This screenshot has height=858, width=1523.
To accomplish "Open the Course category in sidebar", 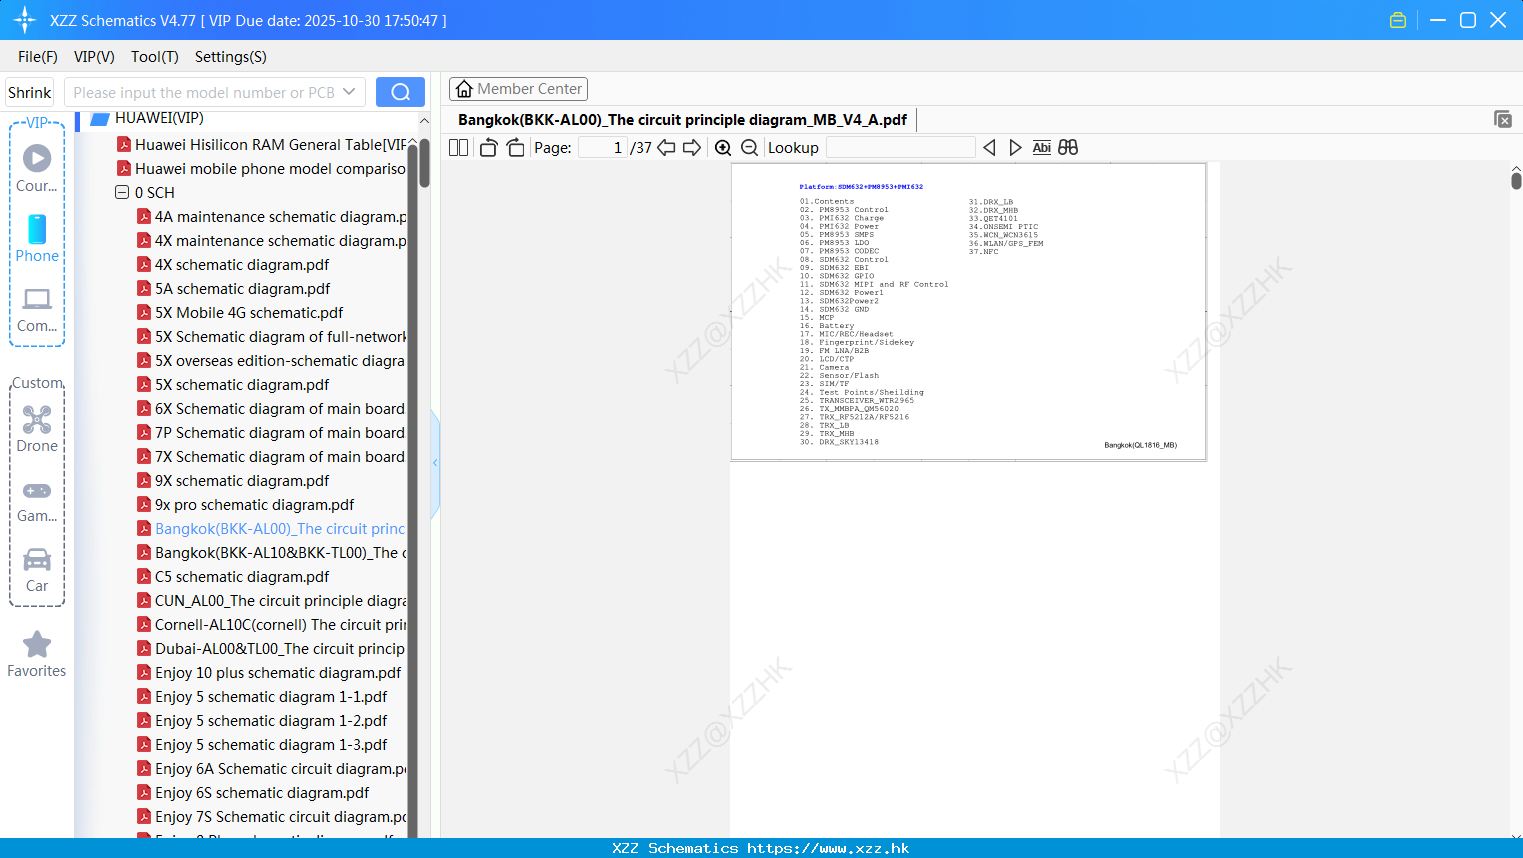I will [x=37, y=169].
